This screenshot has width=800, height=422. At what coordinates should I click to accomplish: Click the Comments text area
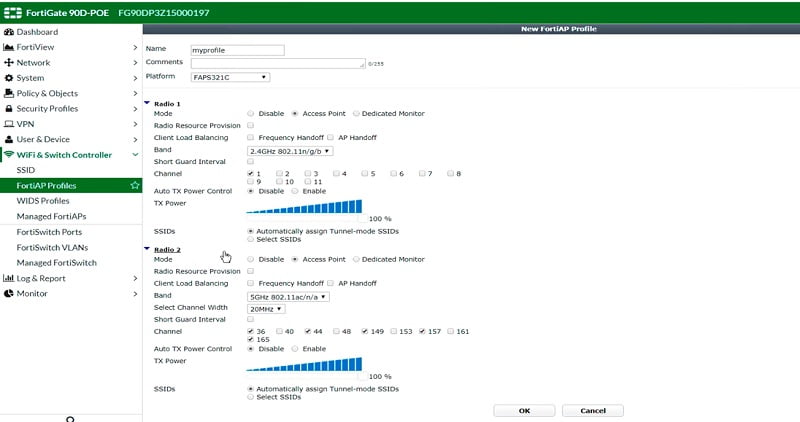click(278, 63)
